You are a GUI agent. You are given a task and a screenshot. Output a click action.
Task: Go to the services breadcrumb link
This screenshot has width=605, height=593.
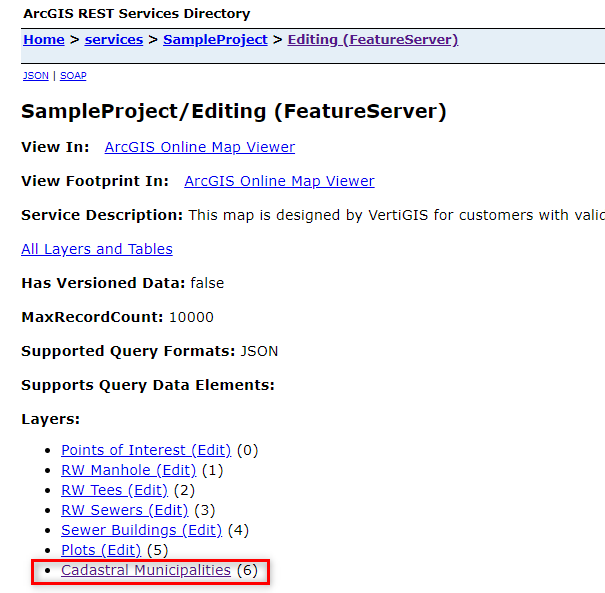click(113, 40)
